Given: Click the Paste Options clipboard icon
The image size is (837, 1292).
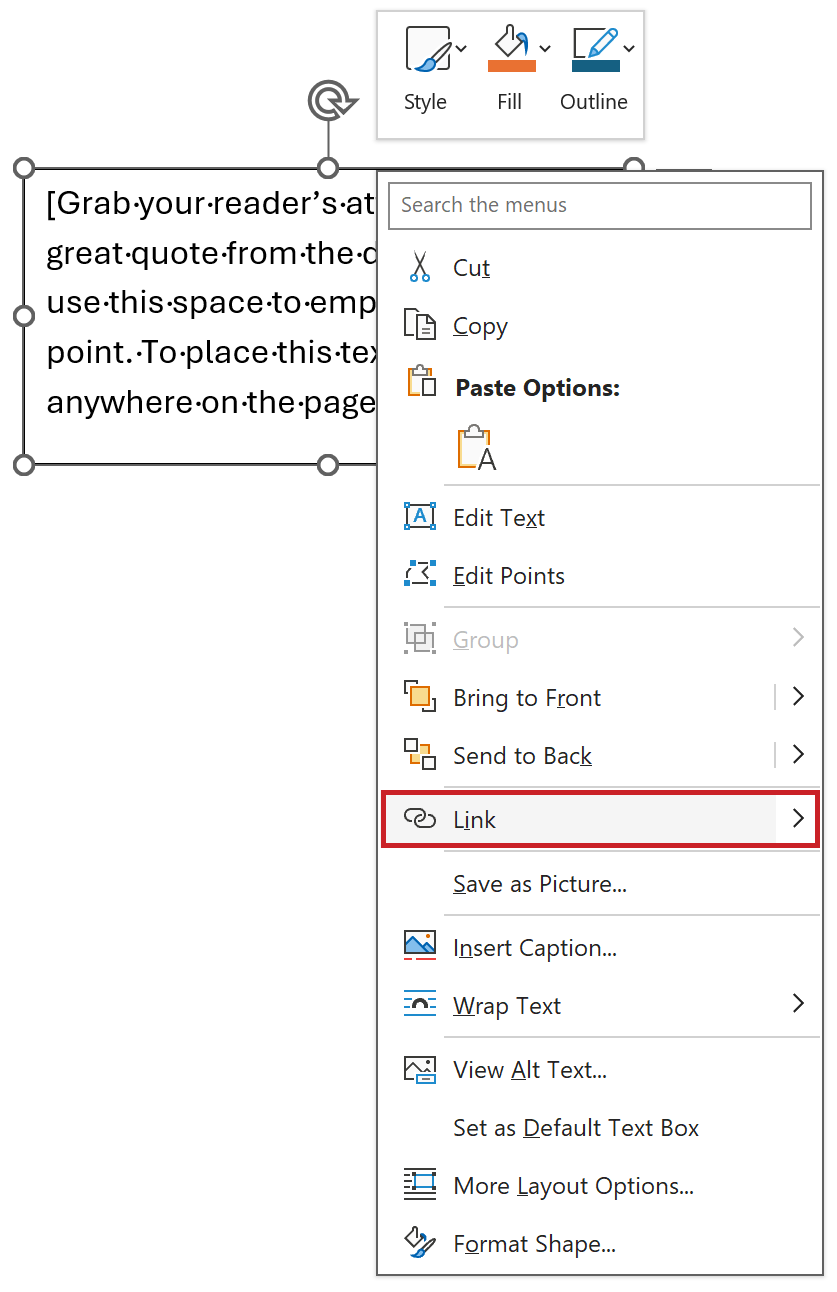Looking at the screenshot, I should point(422,381).
